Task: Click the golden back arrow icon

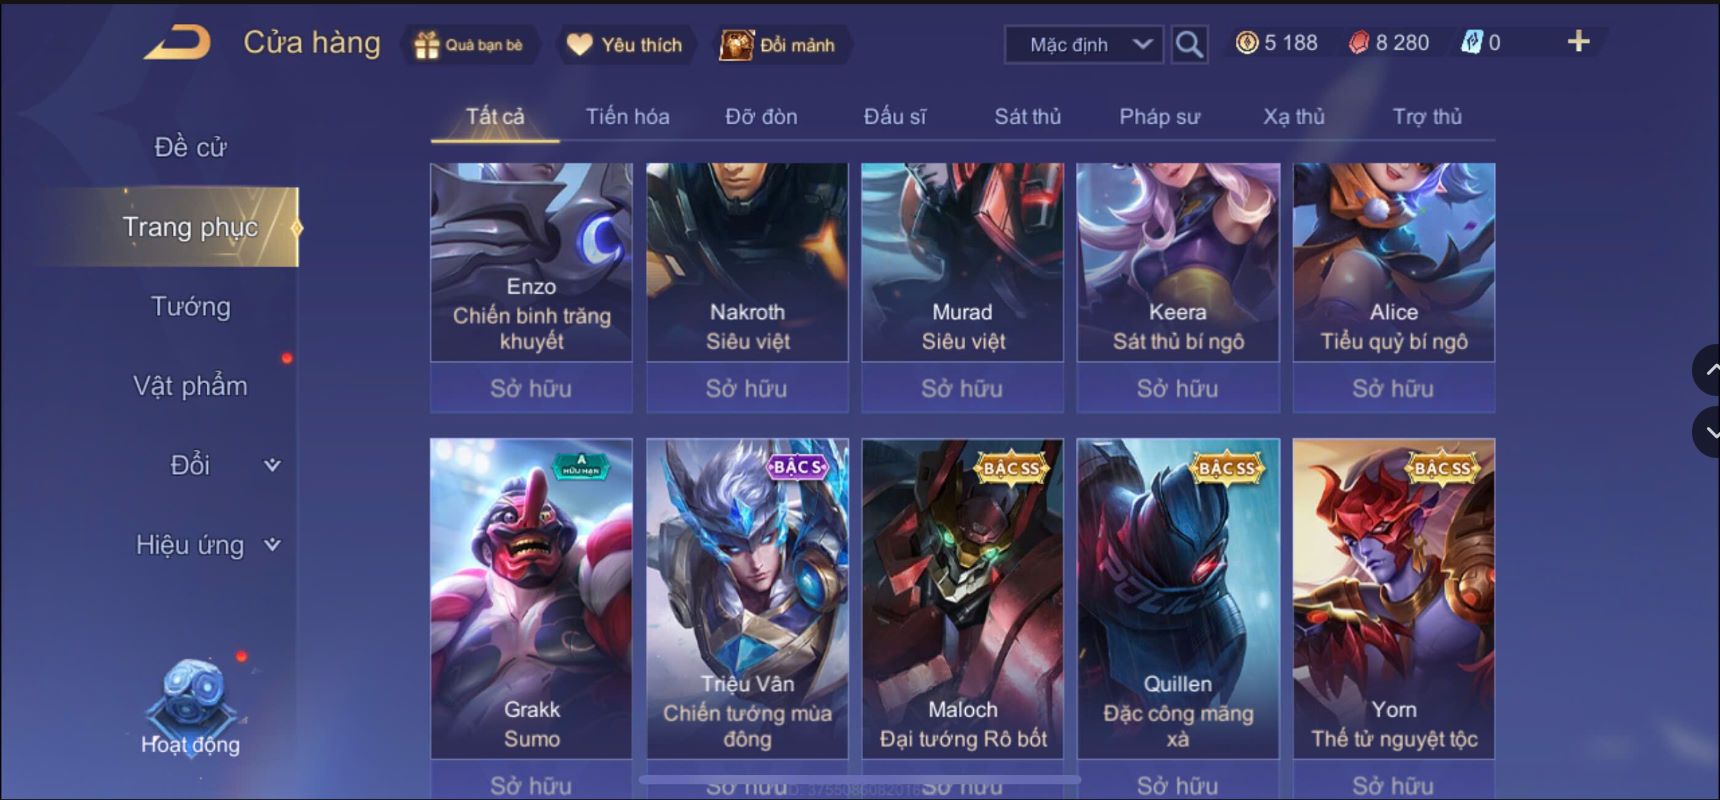Action: pyautogui.click(x=177, y=43)
